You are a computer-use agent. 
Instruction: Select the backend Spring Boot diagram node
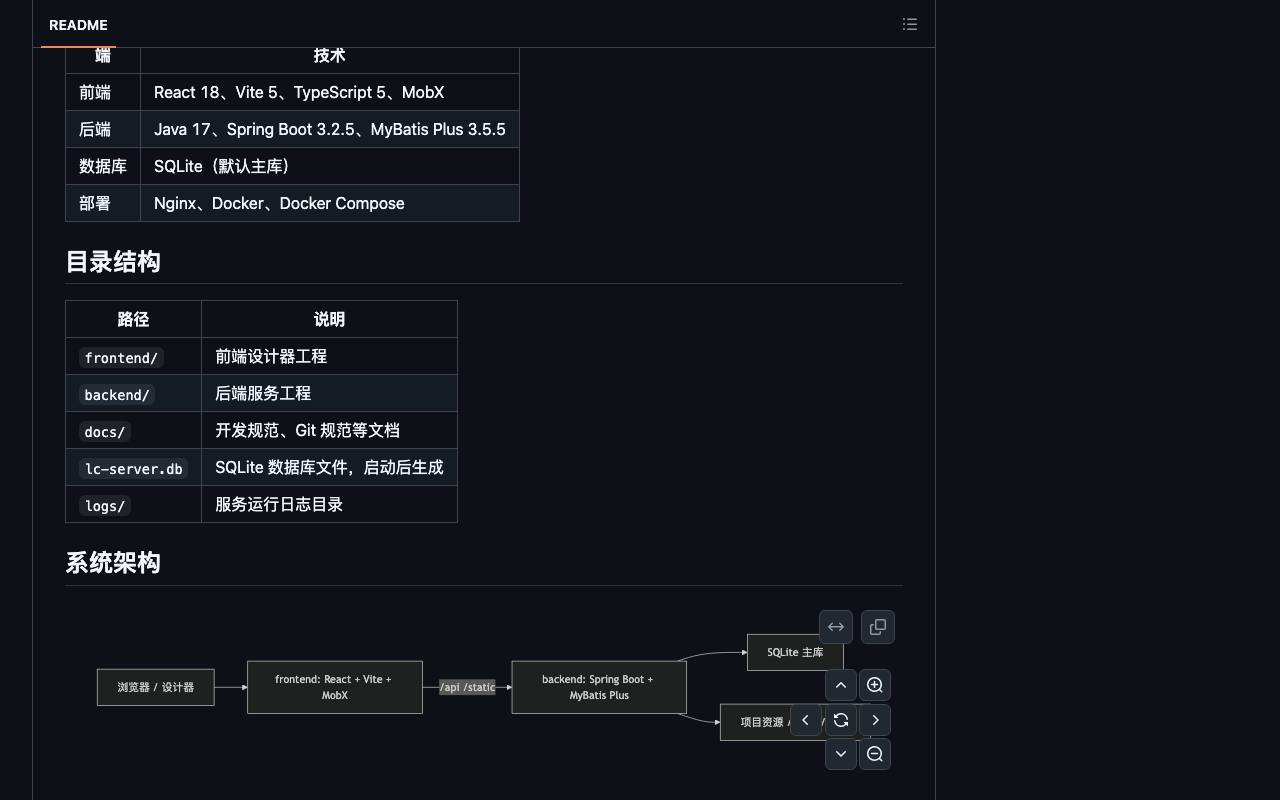[x=599, y=687]
